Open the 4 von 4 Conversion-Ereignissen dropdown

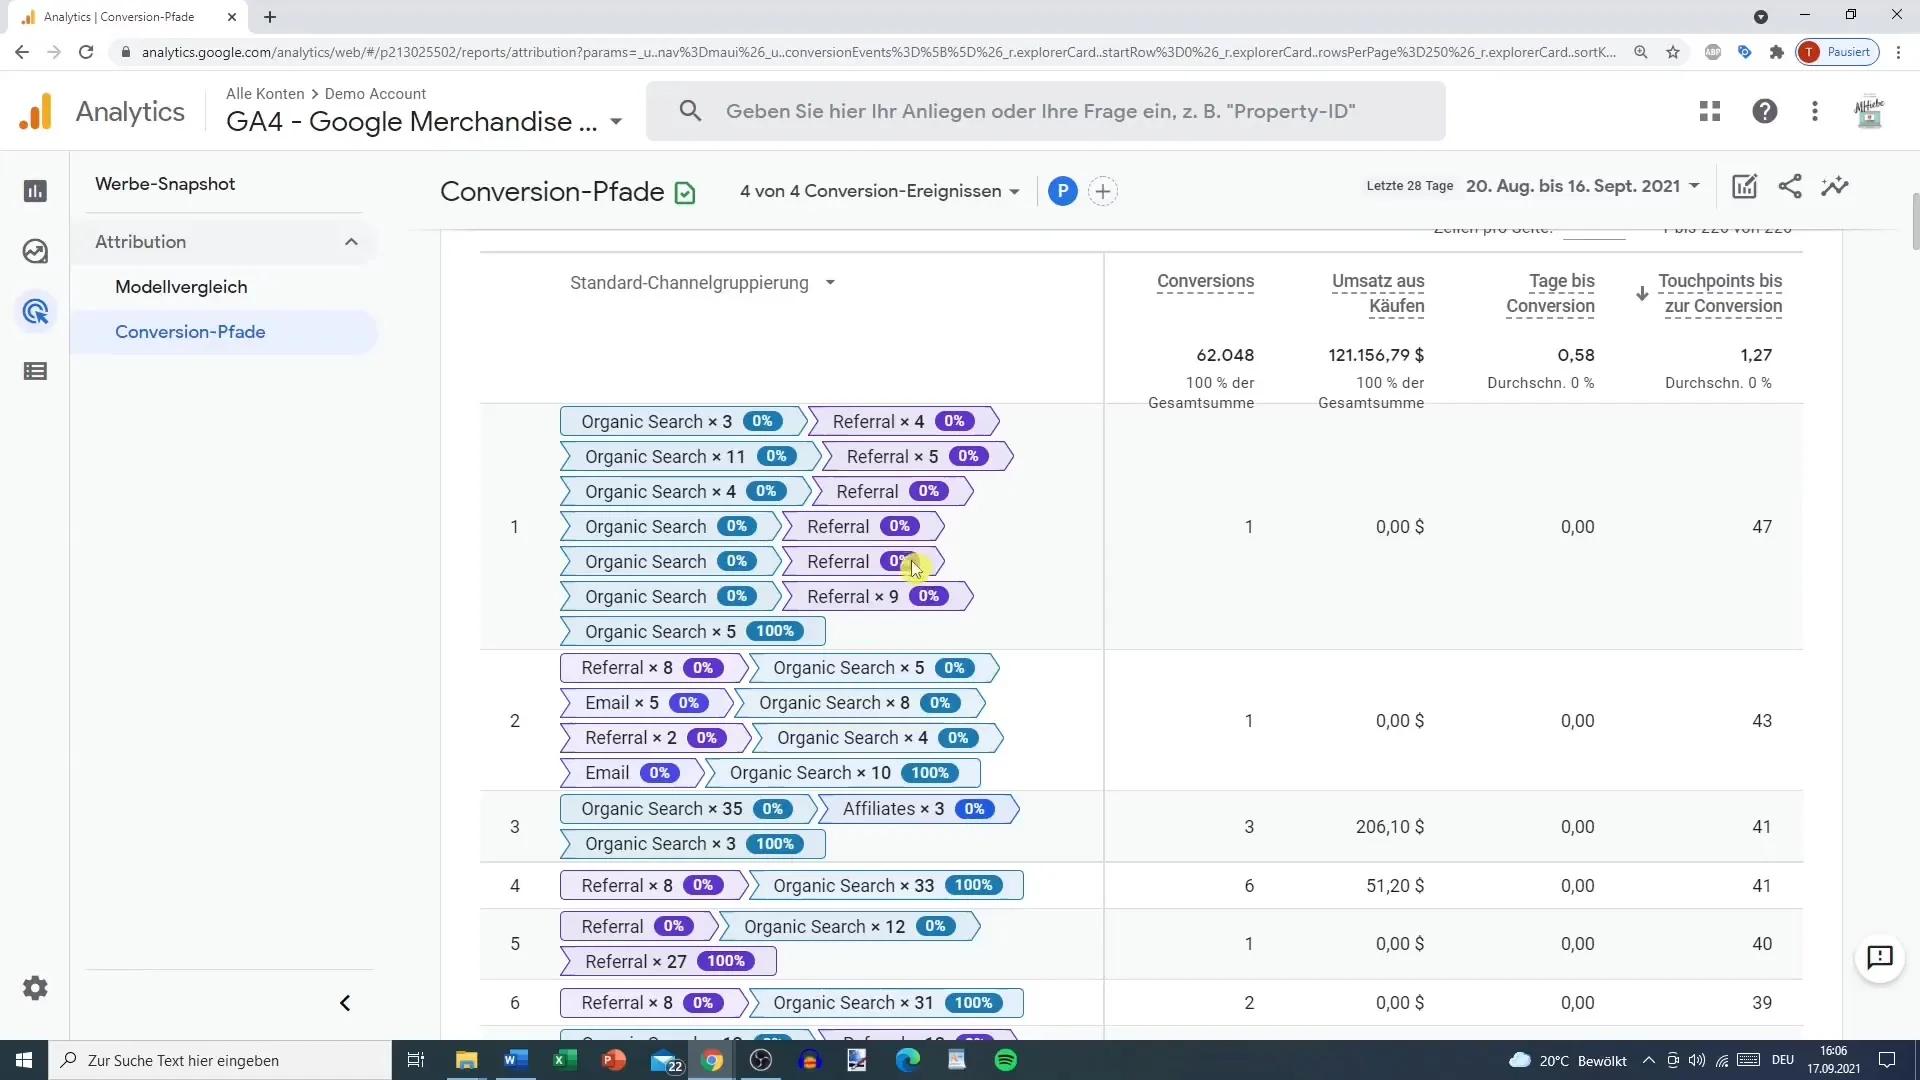tap(880, 191)
